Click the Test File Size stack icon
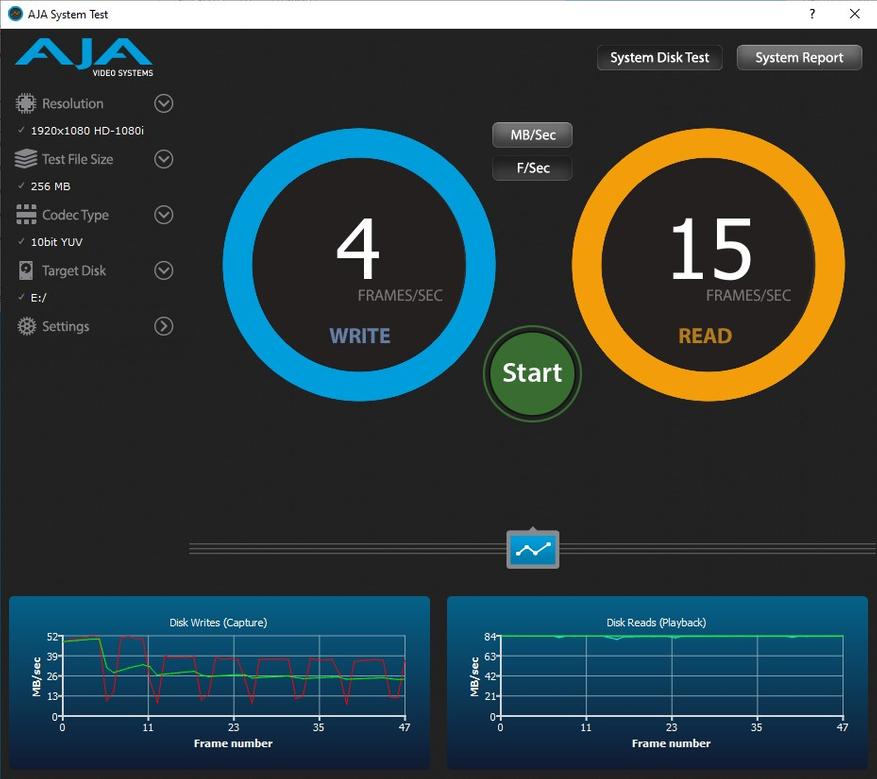 pos(26,159)
